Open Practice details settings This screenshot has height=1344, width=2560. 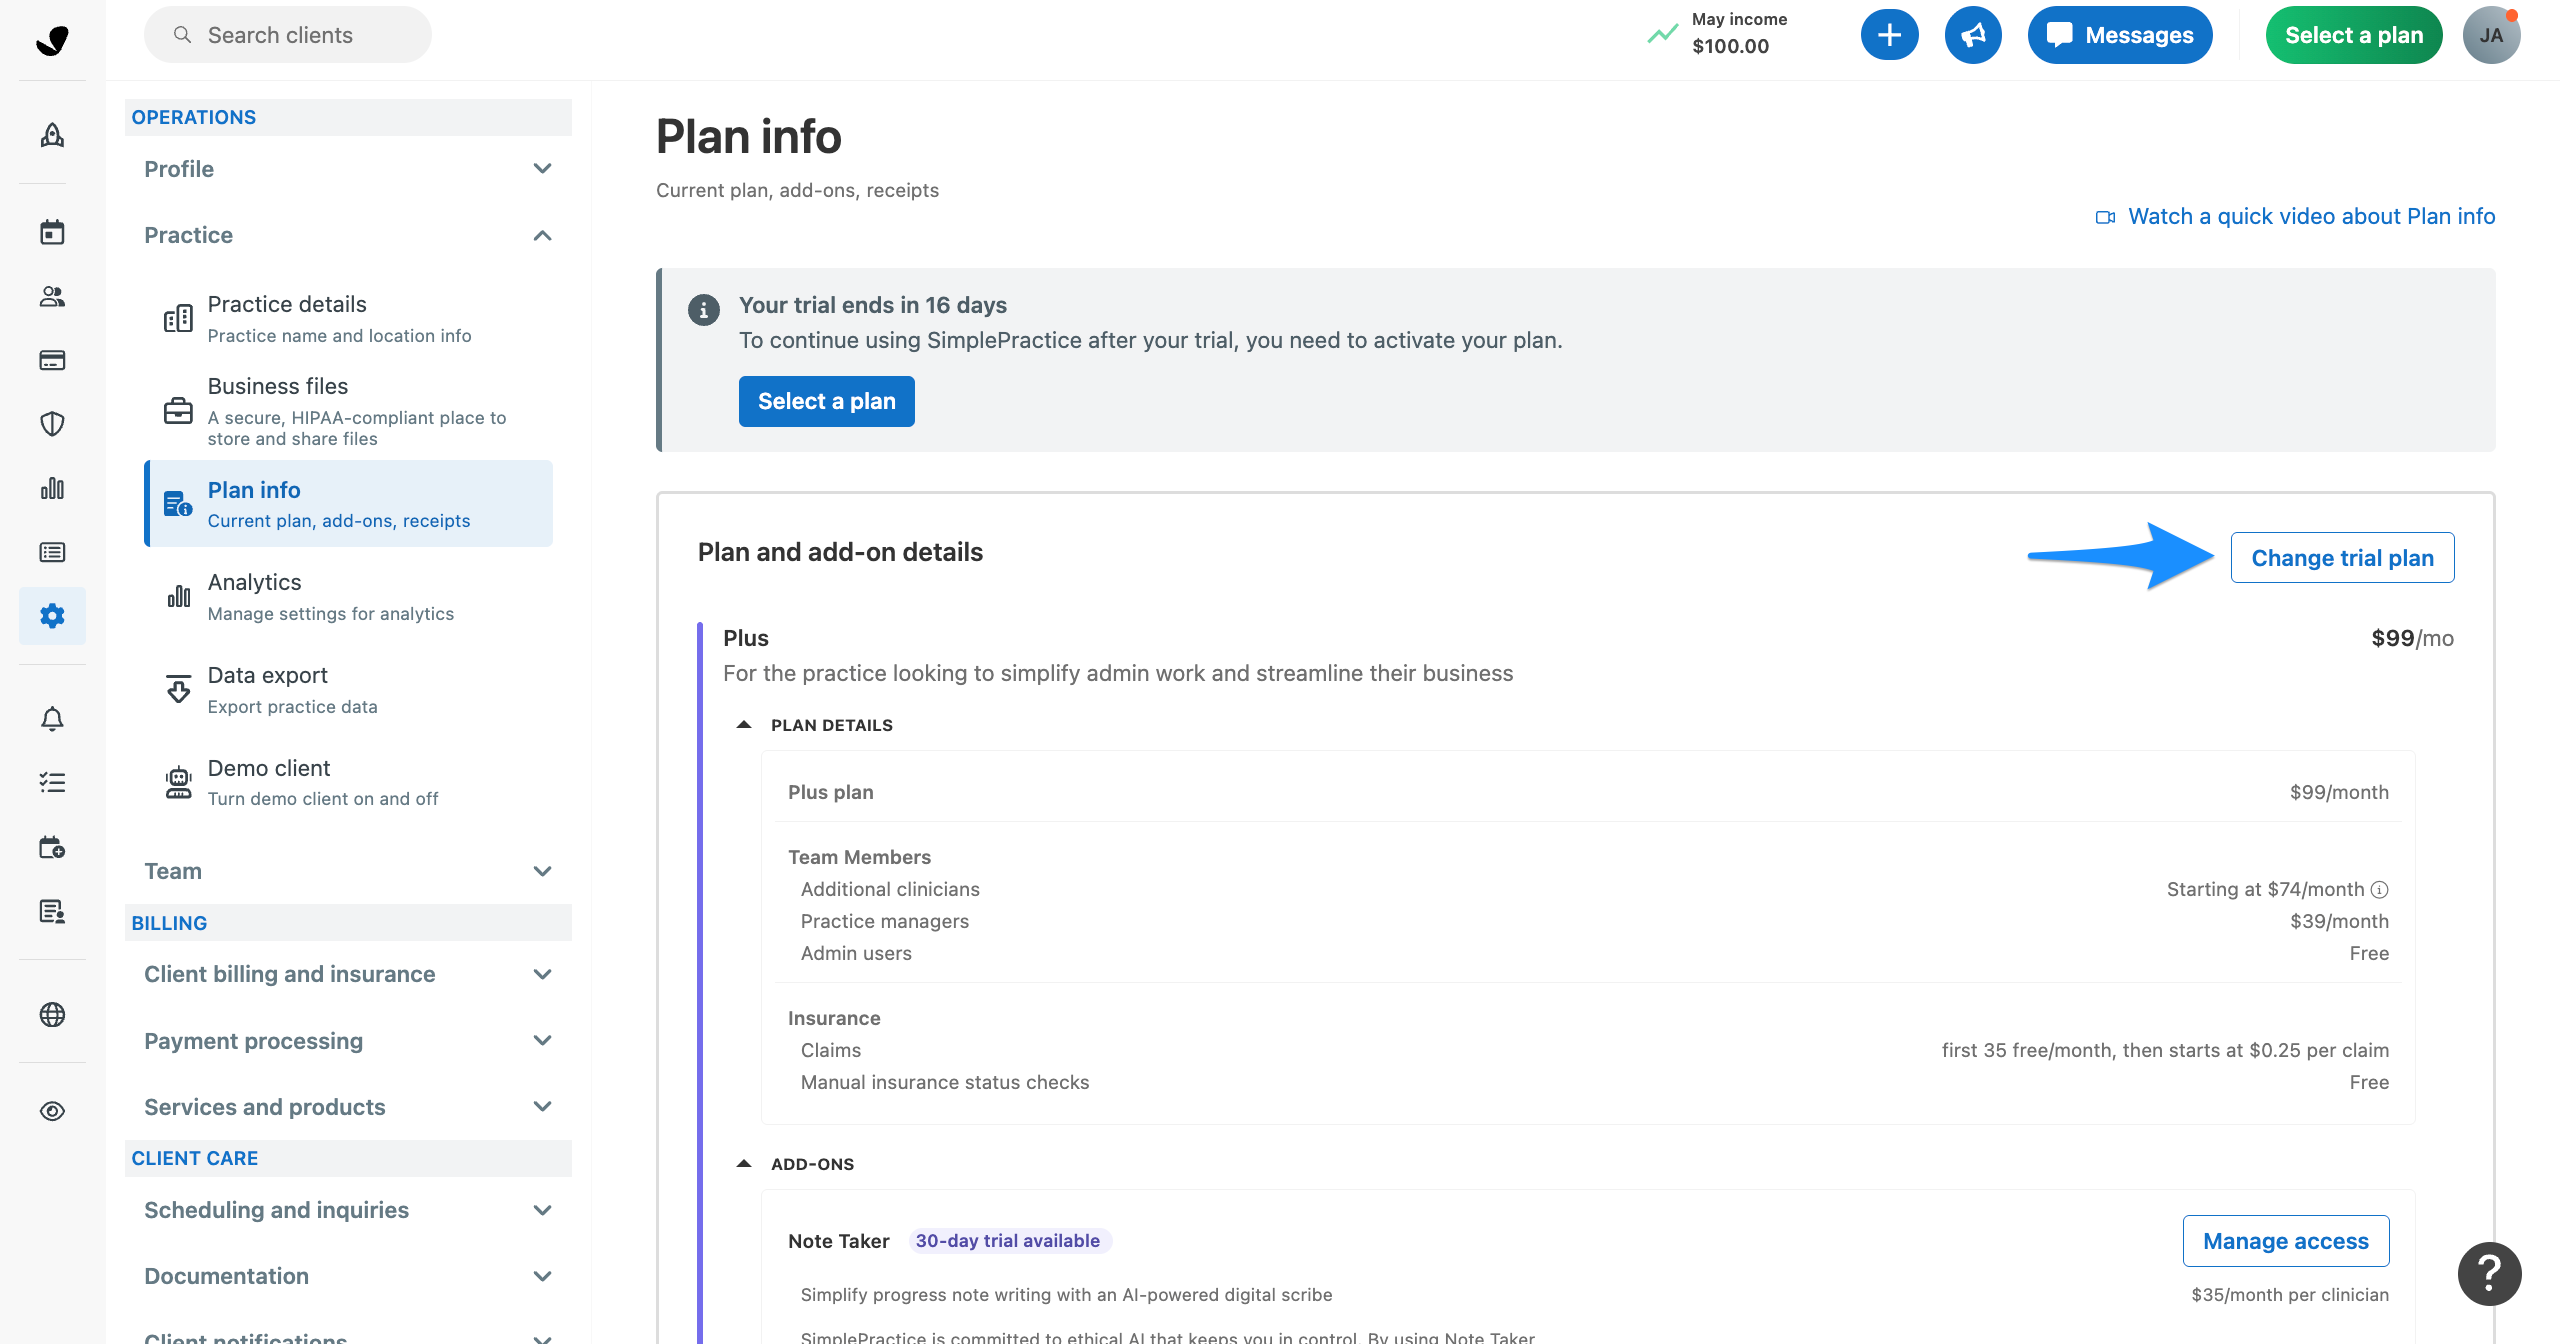coord(348,319)
